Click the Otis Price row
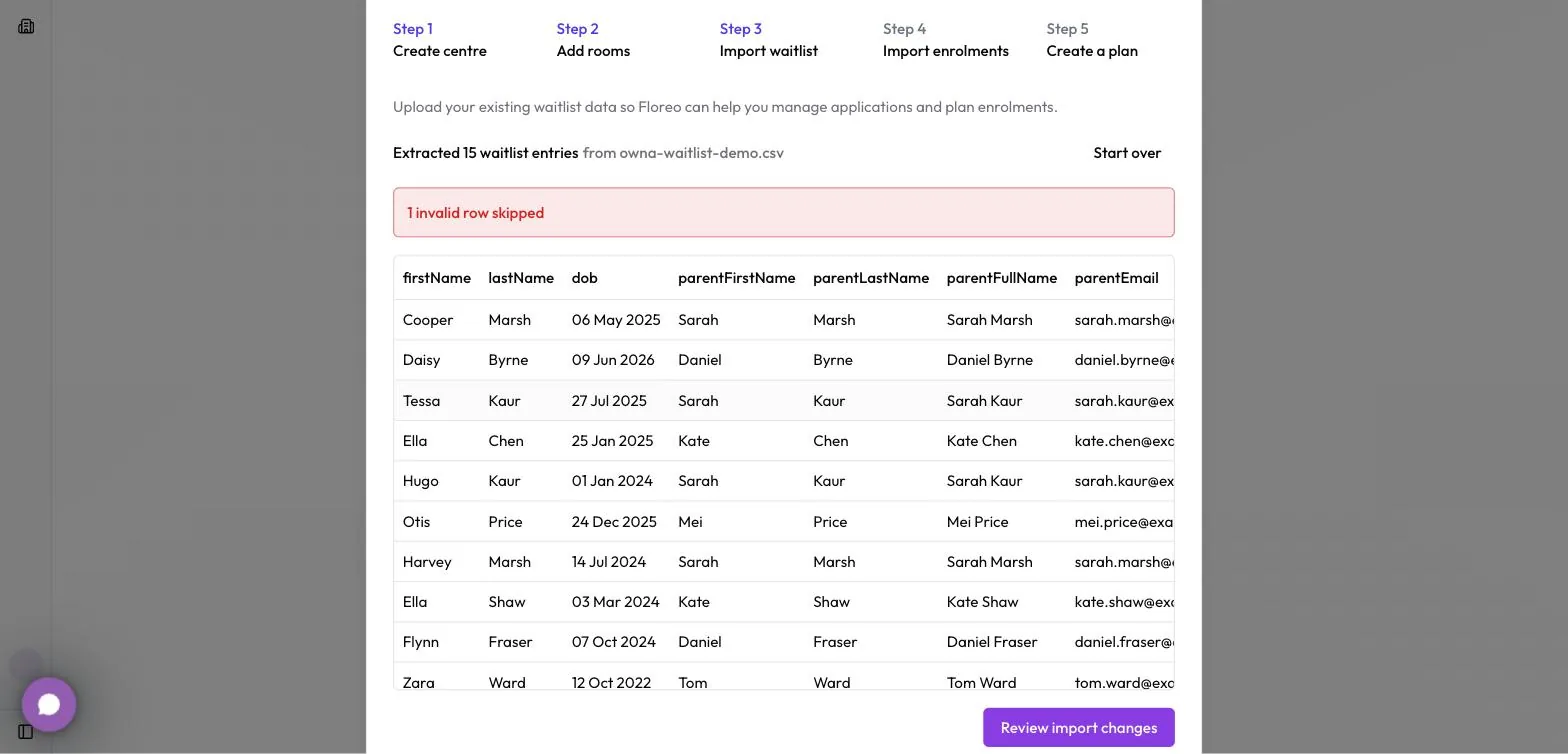 784,521
